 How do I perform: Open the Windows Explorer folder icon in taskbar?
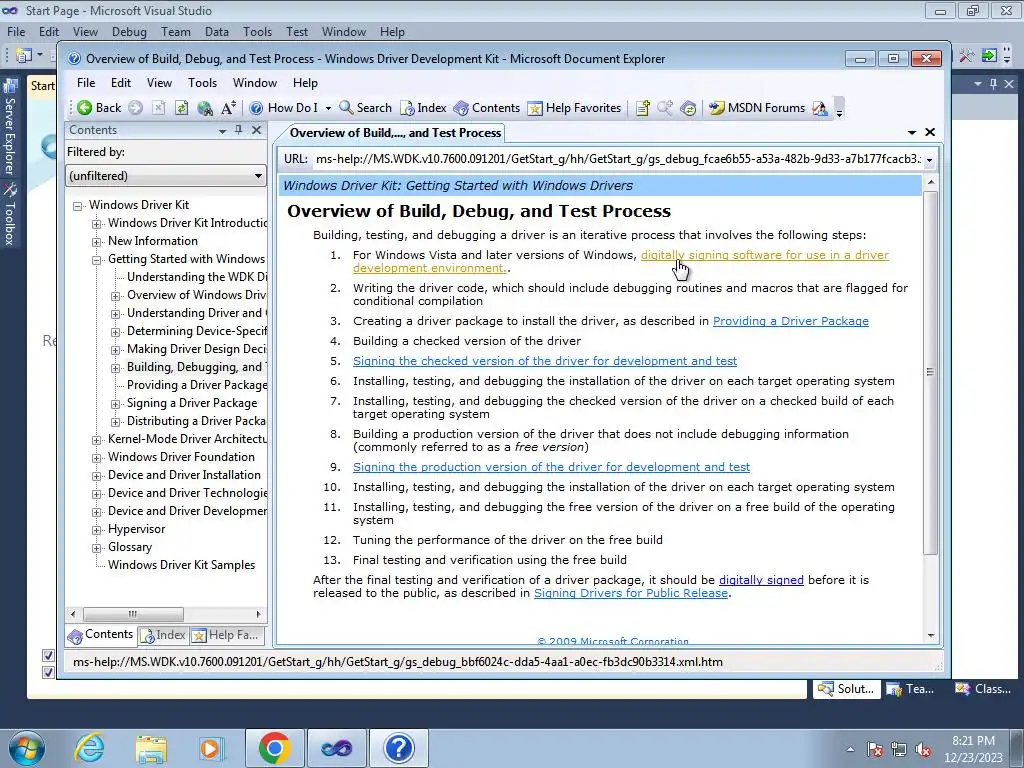(151, 748)
